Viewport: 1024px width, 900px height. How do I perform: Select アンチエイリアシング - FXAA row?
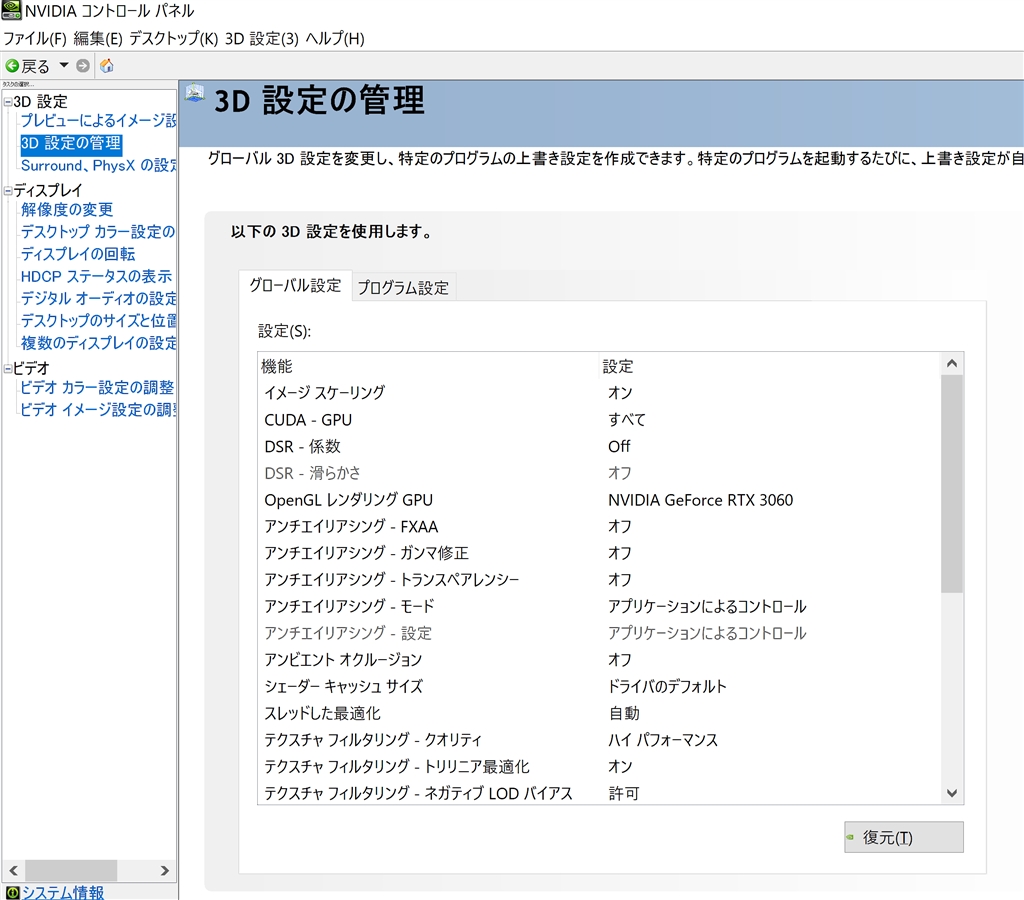pyautogui.click(x=599, y=526)
